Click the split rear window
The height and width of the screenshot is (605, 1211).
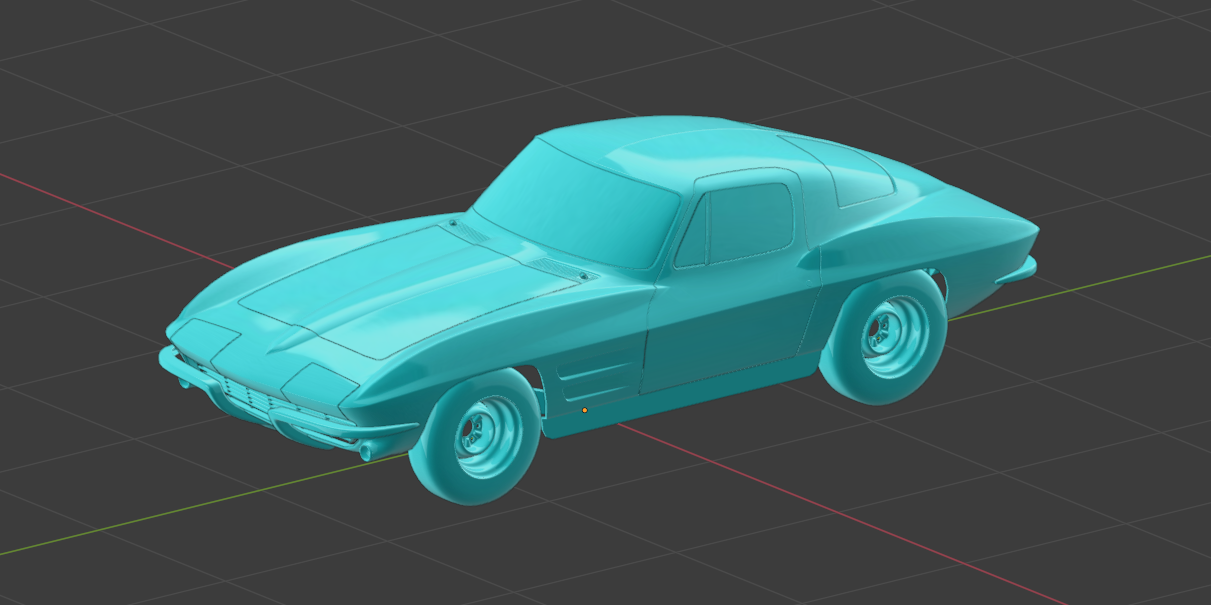[x=838, y=170]
